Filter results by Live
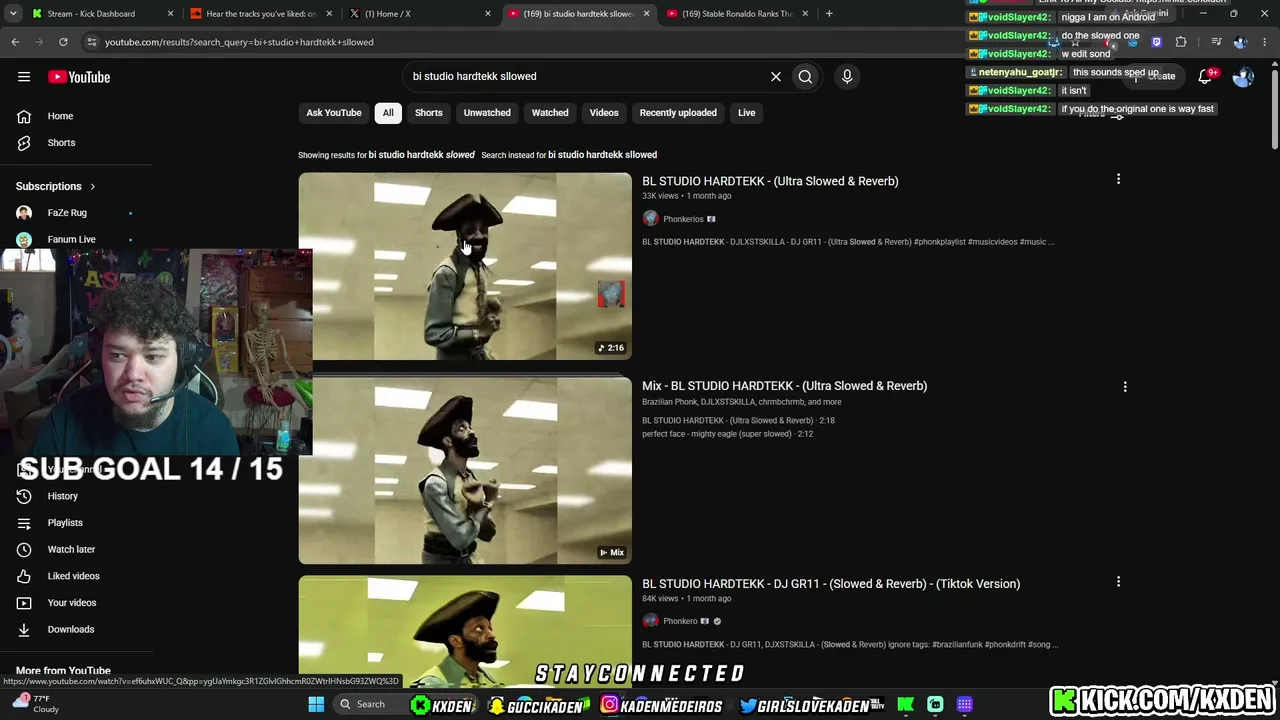 pyautogui.click(x=747, y=113)
